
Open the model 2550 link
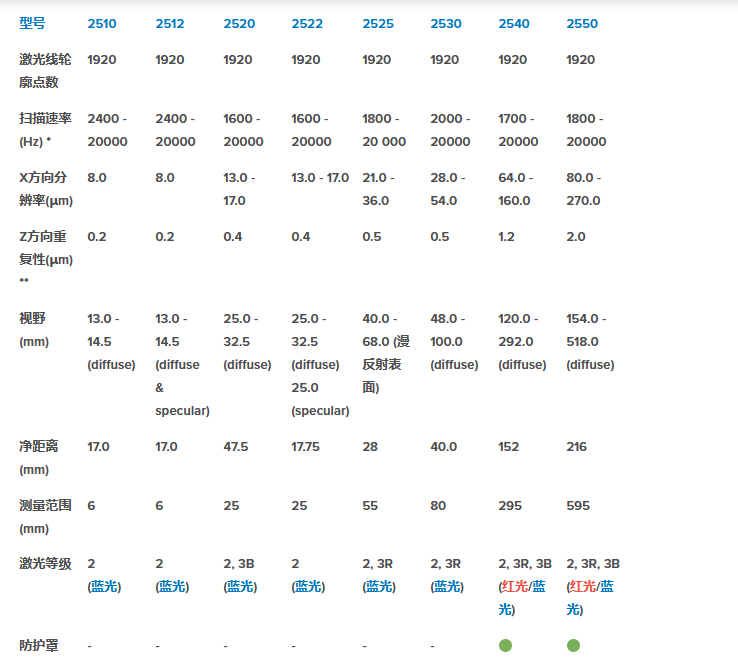pos(582,24)
